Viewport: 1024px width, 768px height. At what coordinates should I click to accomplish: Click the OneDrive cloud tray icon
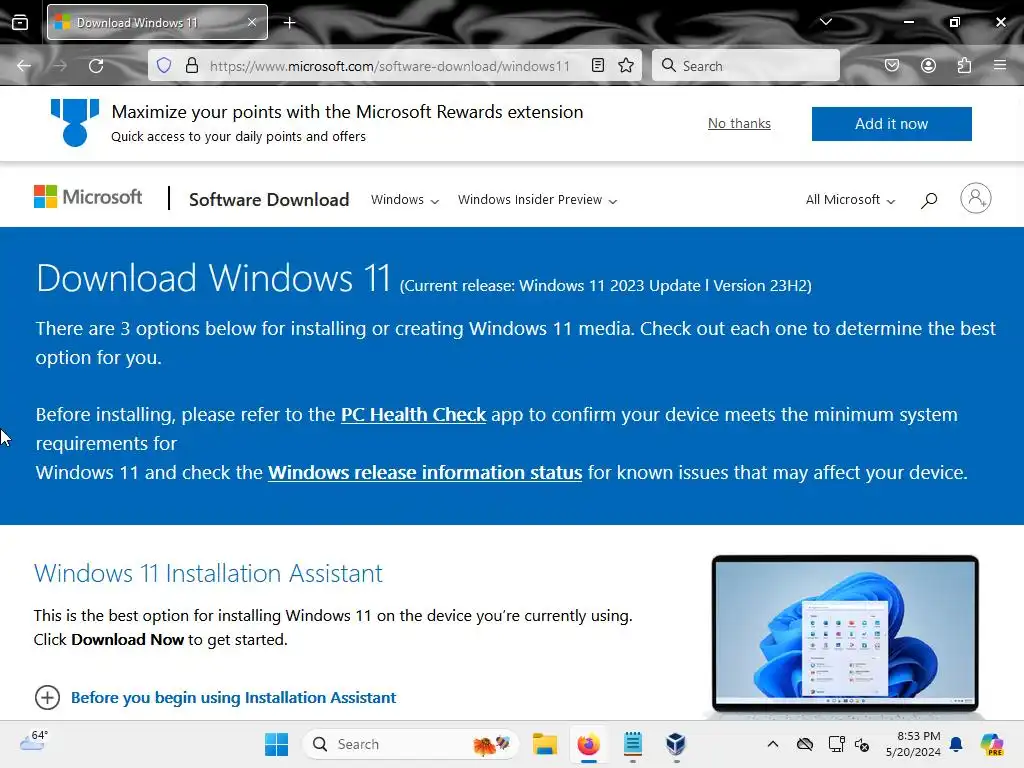805,744
